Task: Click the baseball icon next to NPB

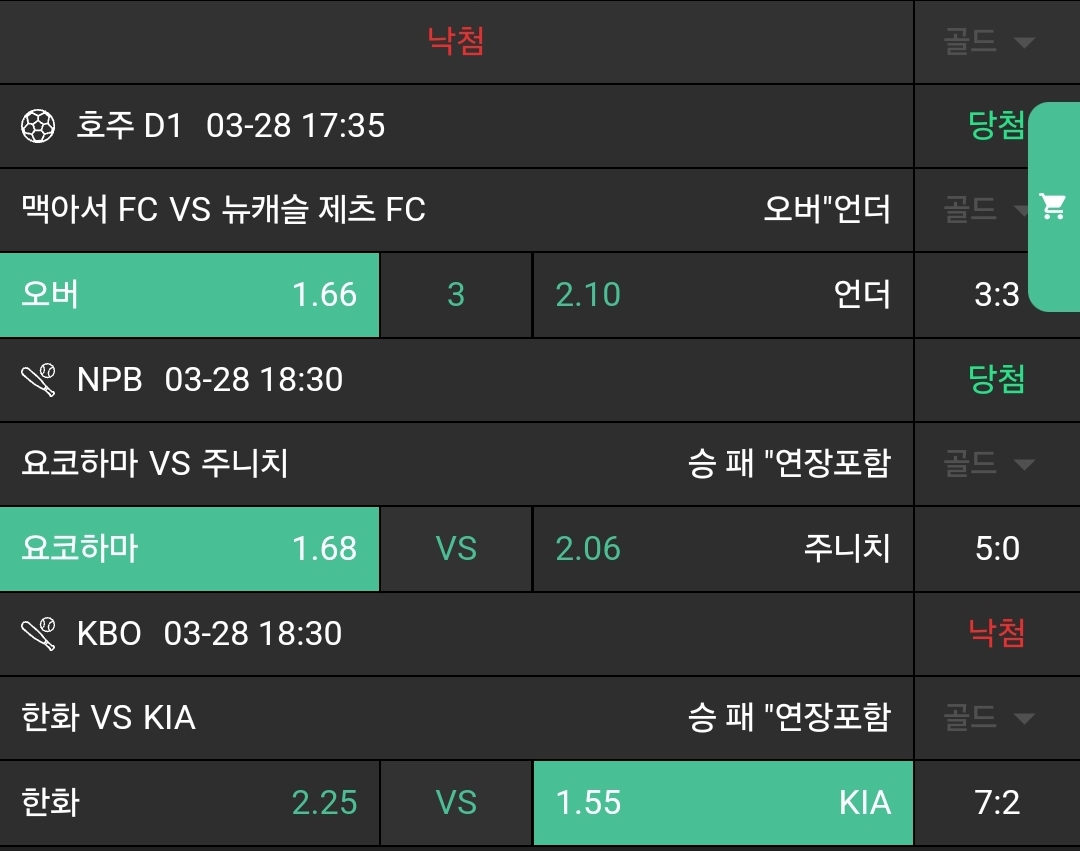Action: click(38, 380)
